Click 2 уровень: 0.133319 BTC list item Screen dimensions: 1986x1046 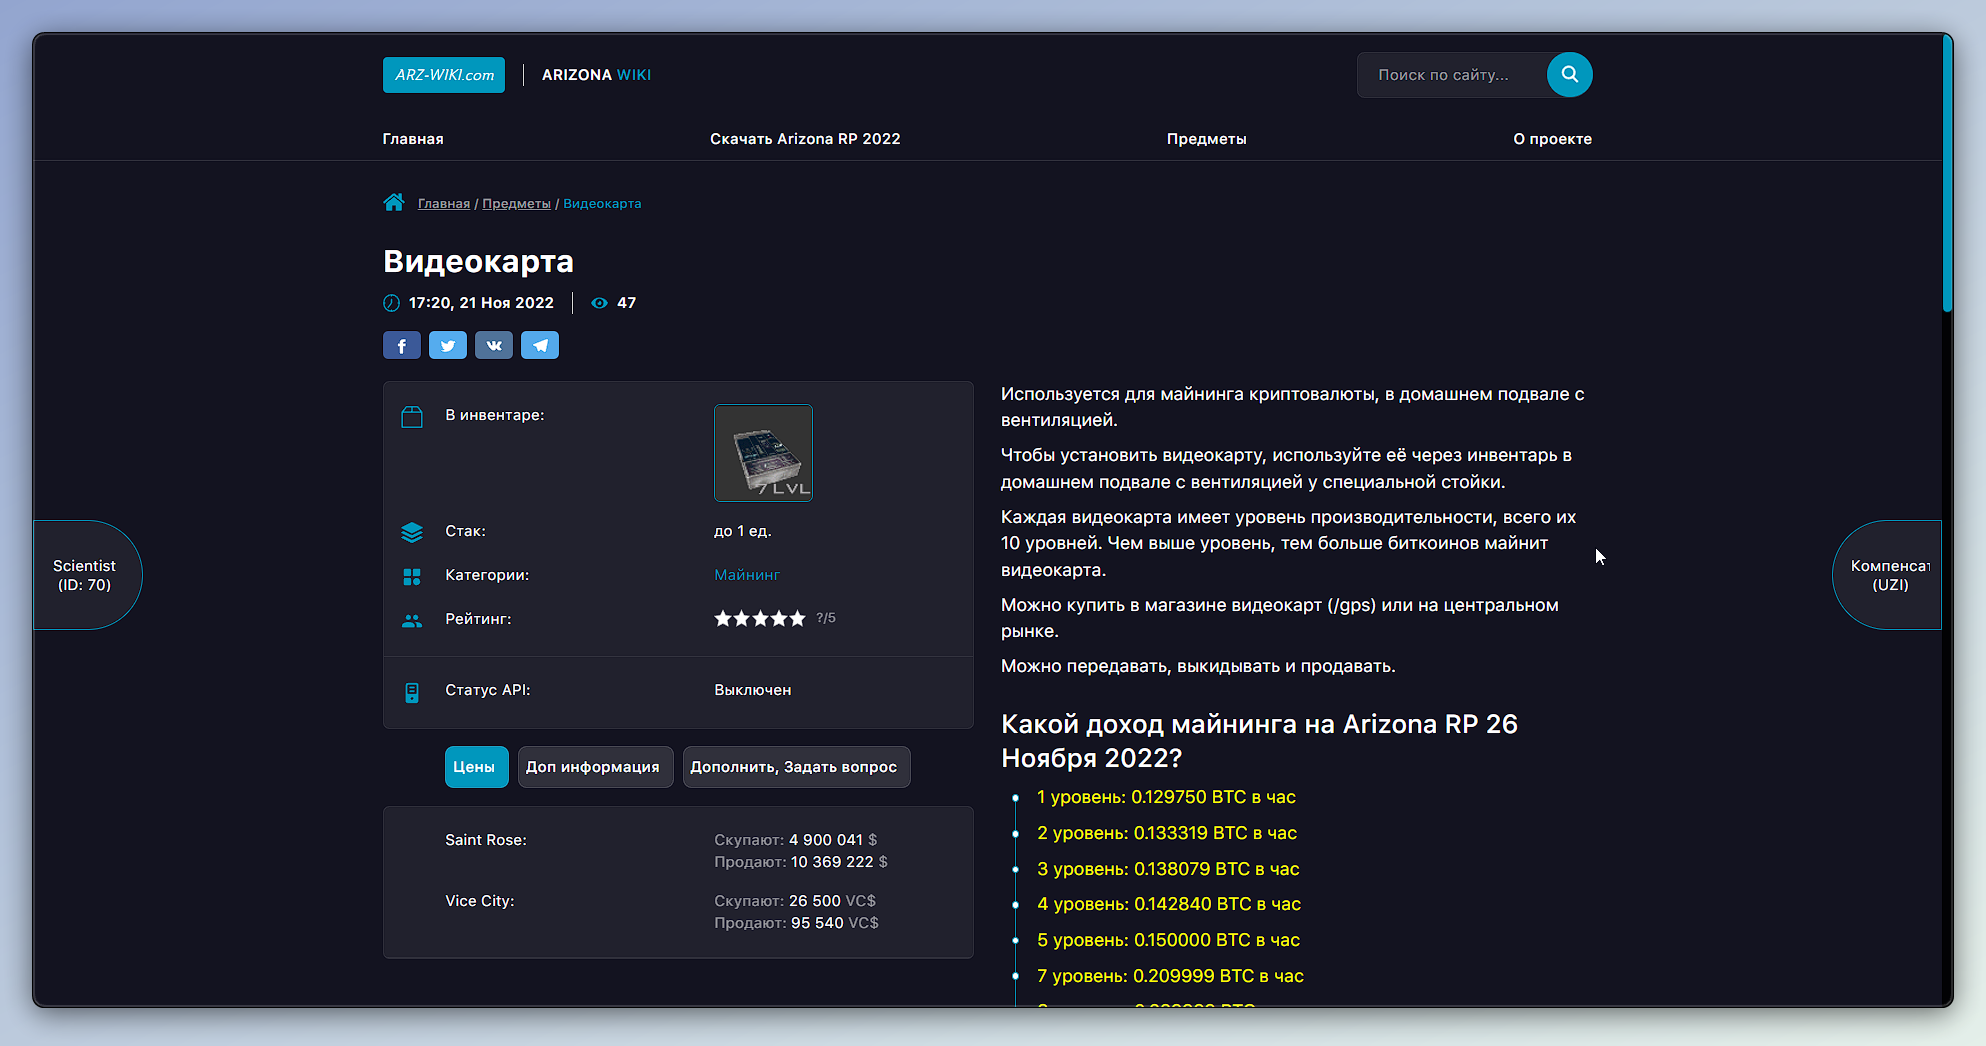[x=1167, y=833]
